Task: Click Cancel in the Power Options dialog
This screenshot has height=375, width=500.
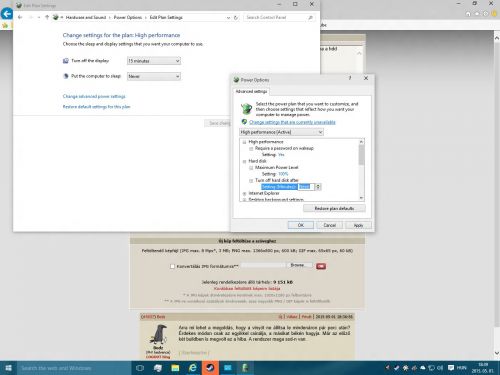Action: pos(330,225)
